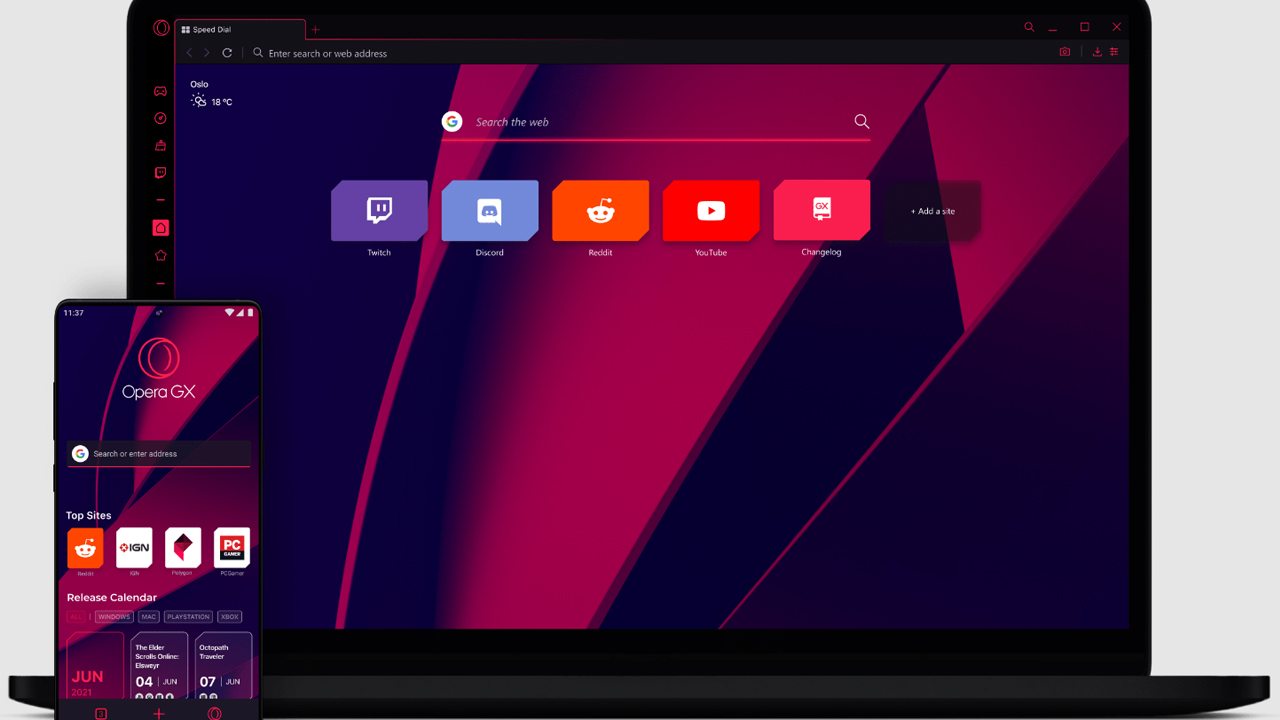The image size is (1280, 720).
Task: Open the Bookmarks star-shaped sidebar icon
Action: click(x=160, y=256)
